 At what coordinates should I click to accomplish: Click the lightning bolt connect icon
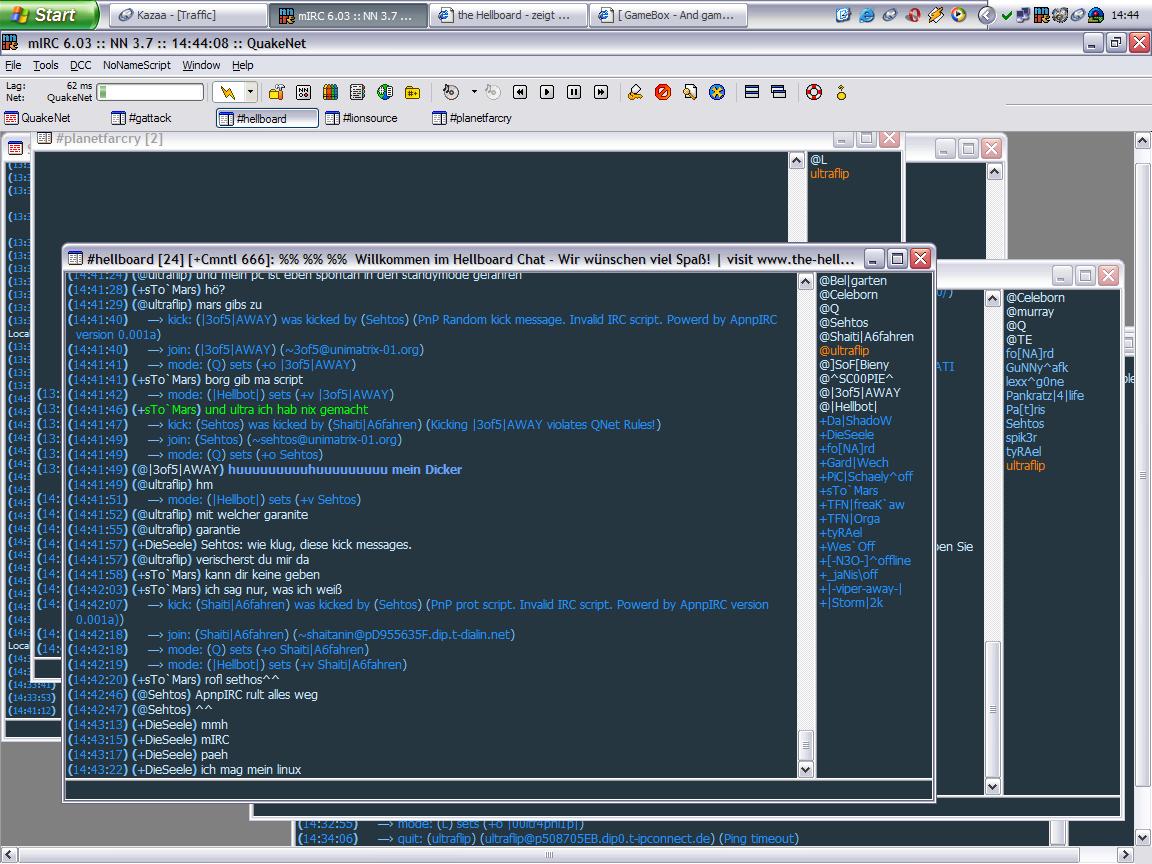tap(229, 92)
